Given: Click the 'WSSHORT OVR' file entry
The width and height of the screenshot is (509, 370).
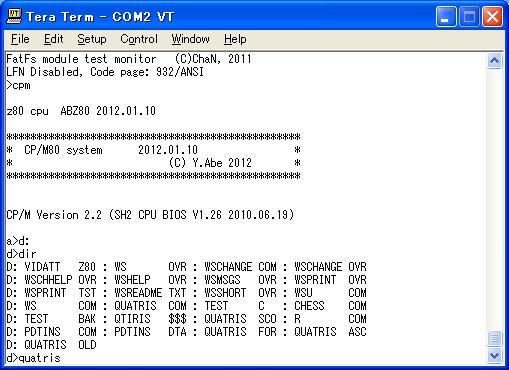Looking at the screenshot, I should pos(240,293).
